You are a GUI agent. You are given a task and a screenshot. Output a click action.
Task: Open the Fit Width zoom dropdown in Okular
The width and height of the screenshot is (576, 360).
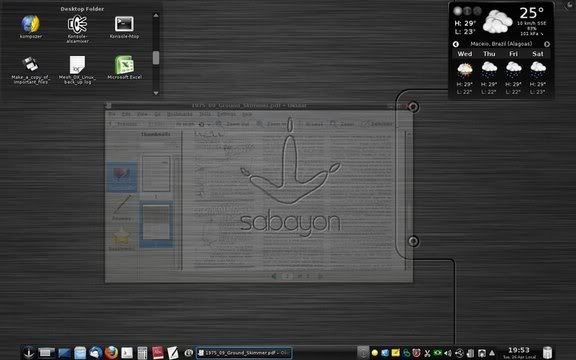click(192, 124)
